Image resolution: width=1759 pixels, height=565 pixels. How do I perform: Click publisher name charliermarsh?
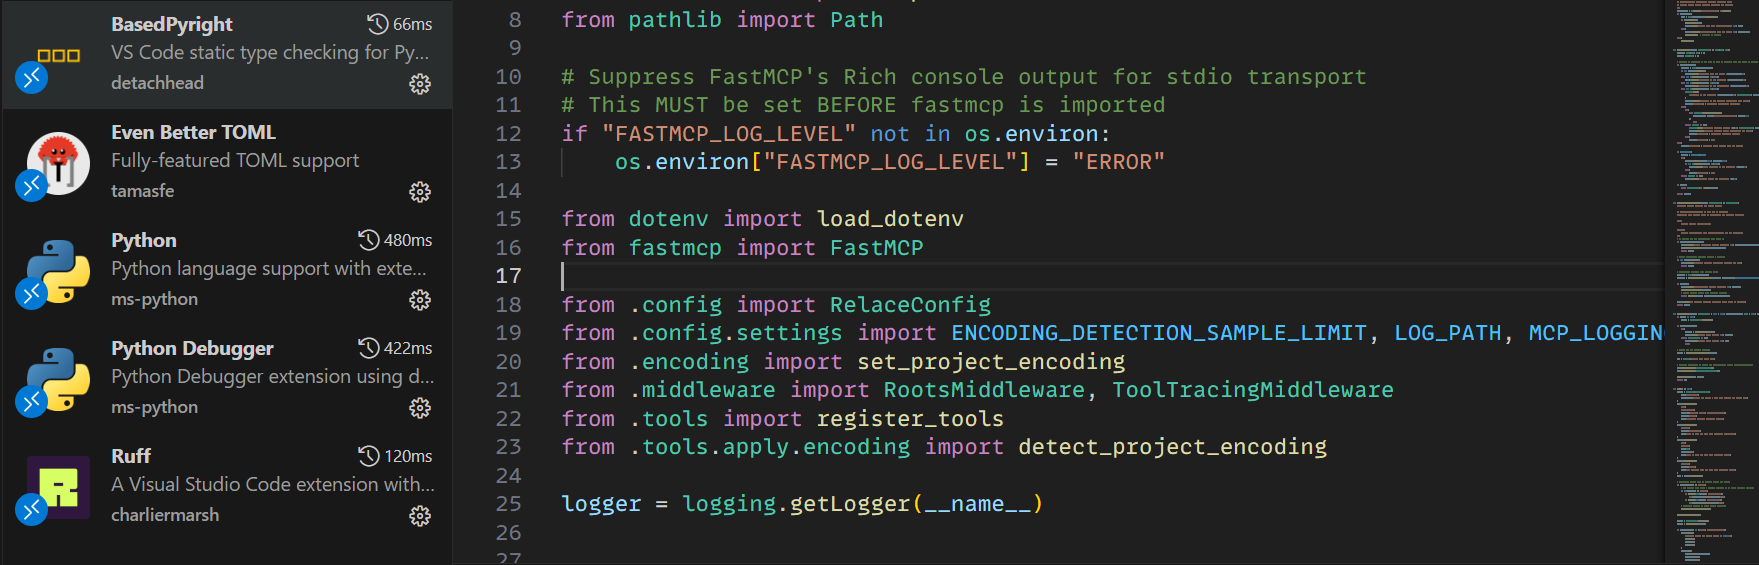tap(165, 515)
